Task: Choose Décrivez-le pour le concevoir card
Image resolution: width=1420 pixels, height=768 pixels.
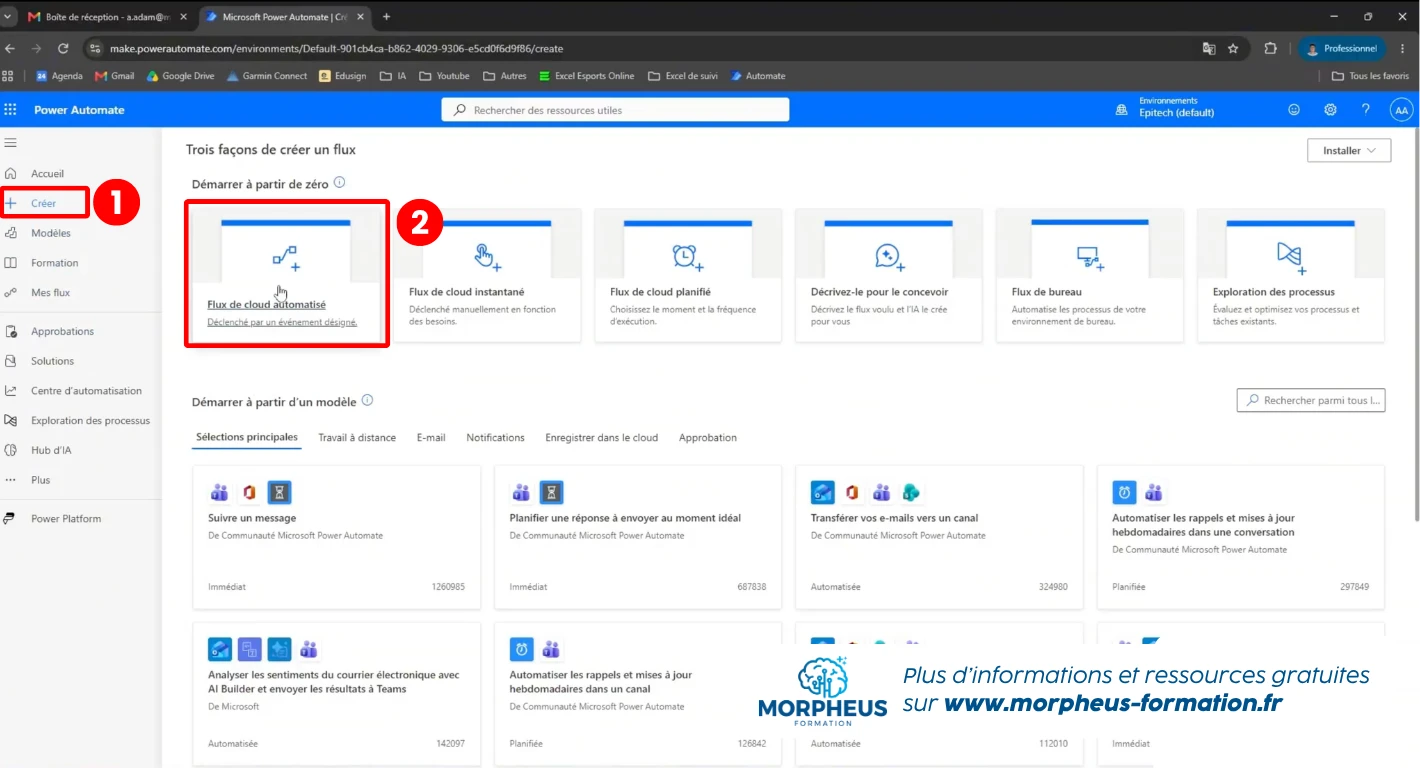Action: (x=888, y=276)
